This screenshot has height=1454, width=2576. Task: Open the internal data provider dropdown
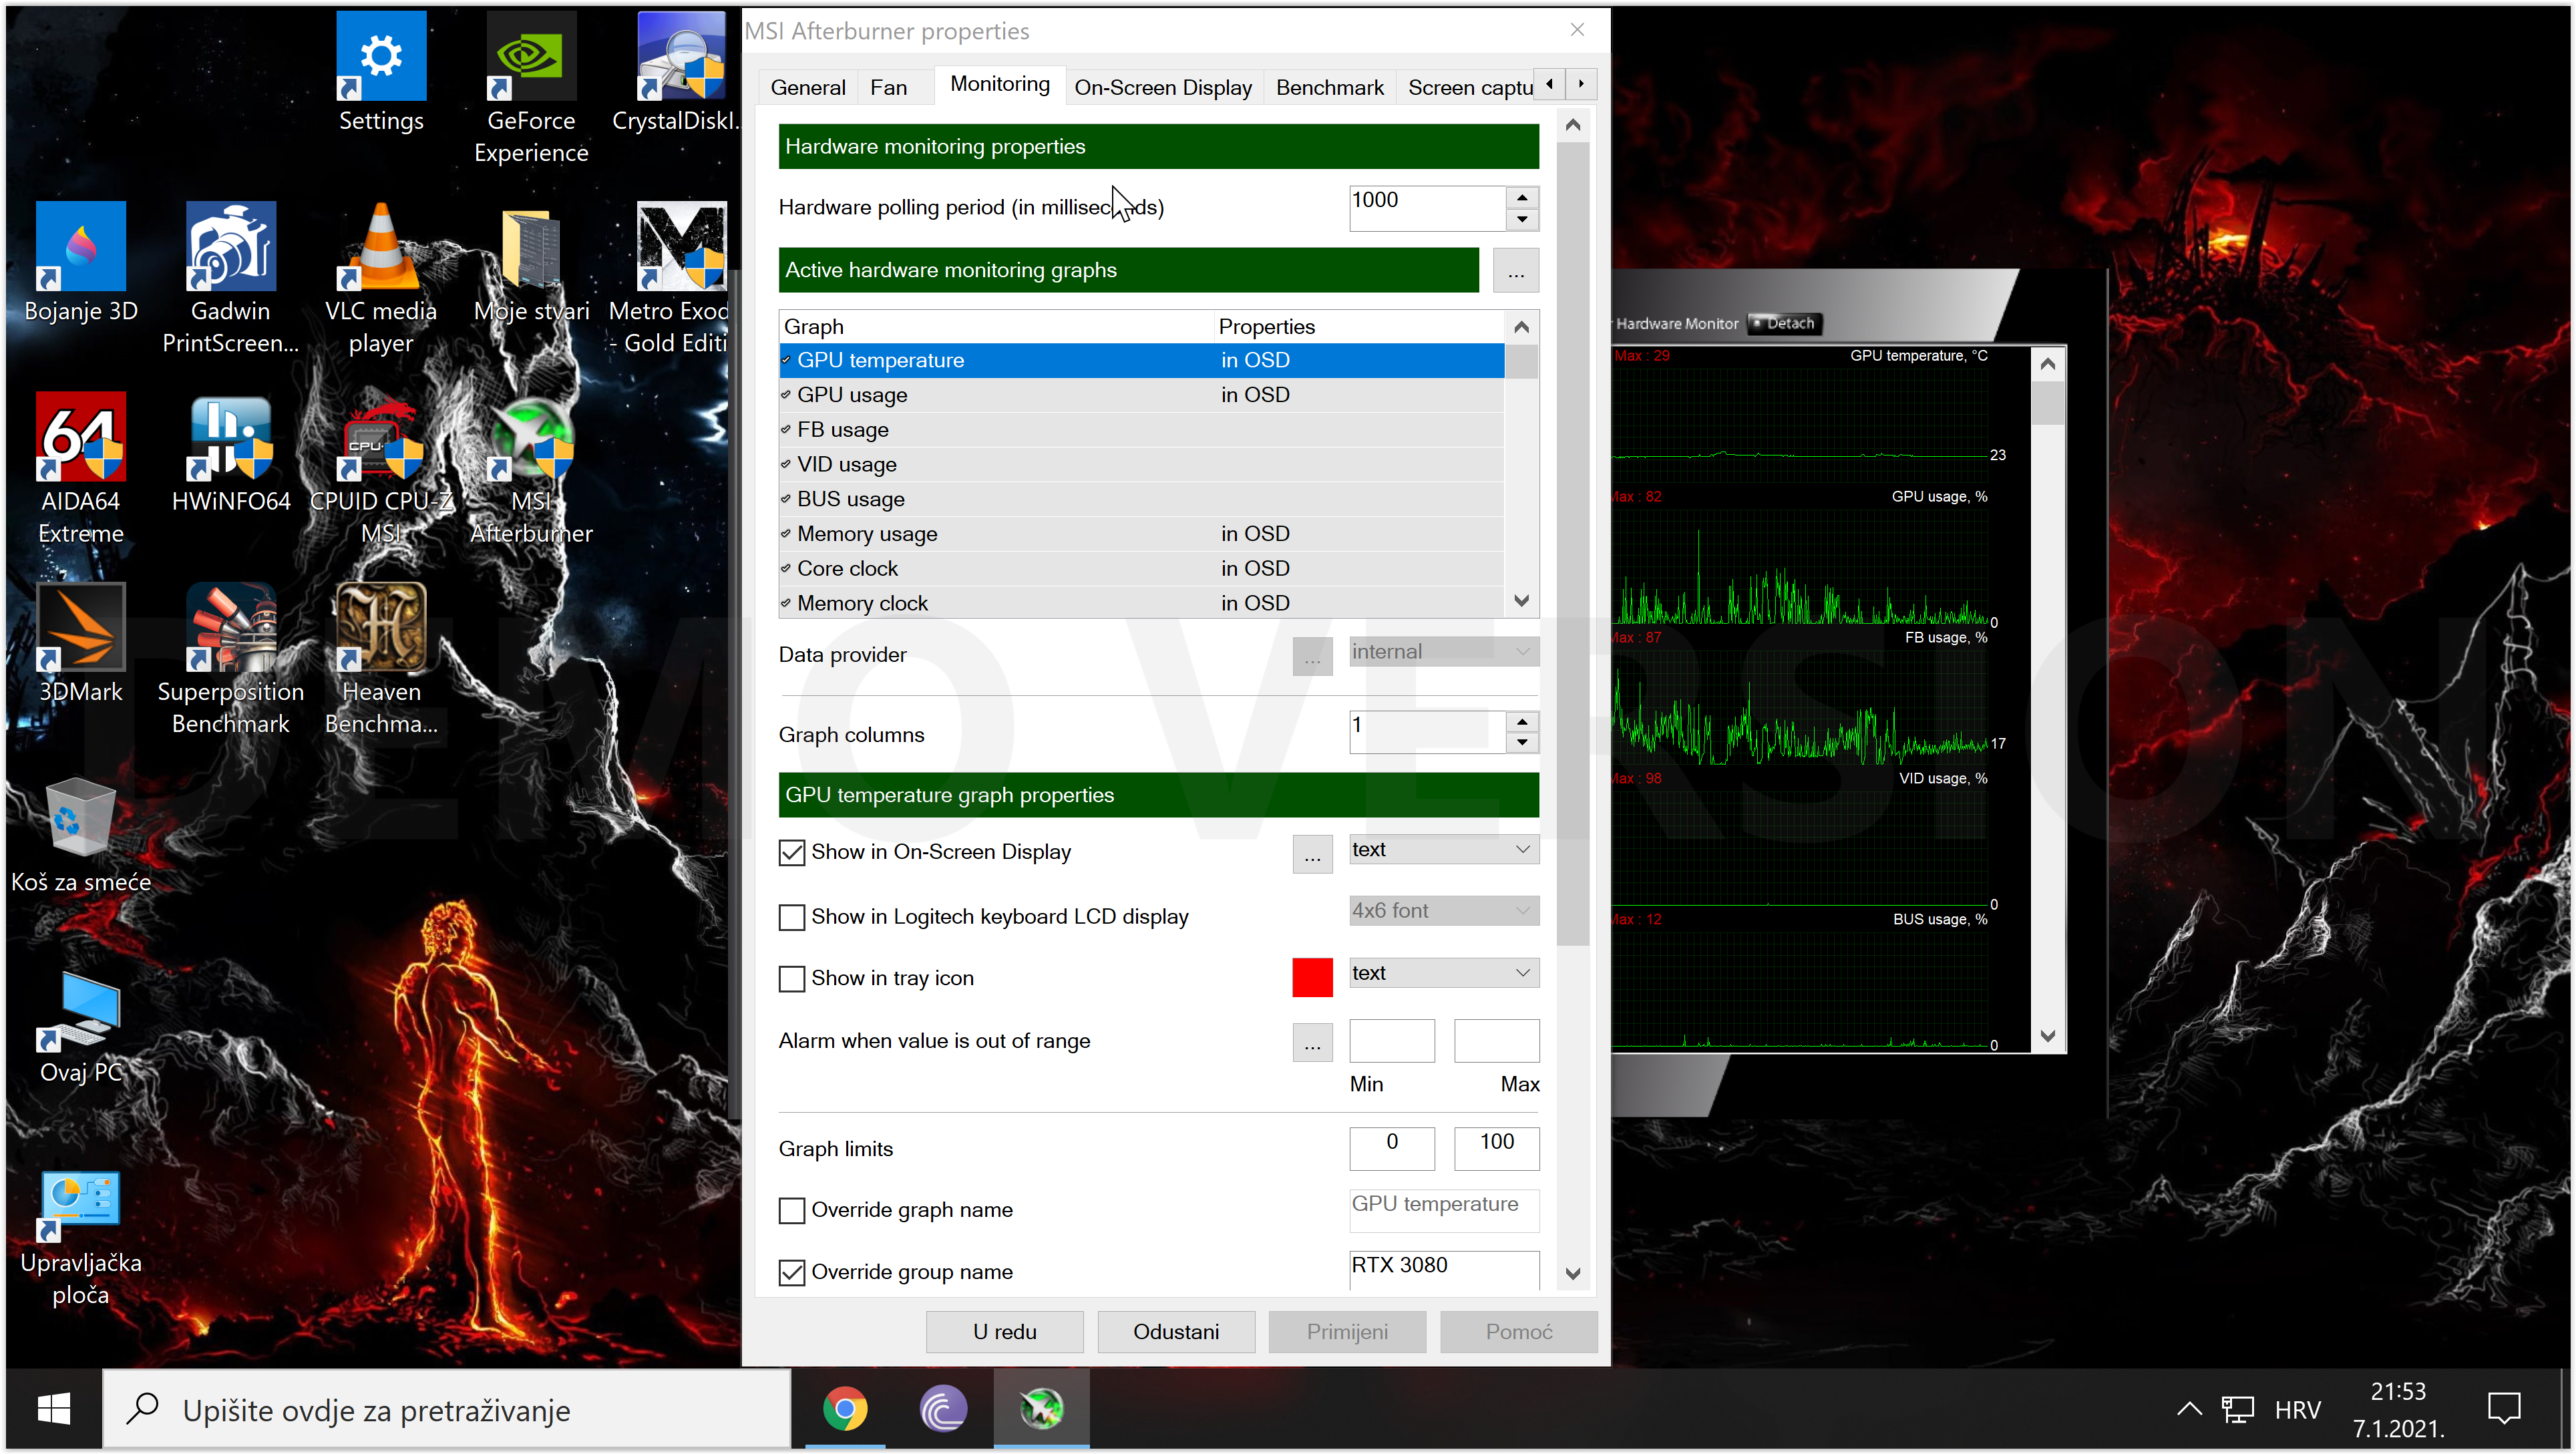pos(1443,652)
